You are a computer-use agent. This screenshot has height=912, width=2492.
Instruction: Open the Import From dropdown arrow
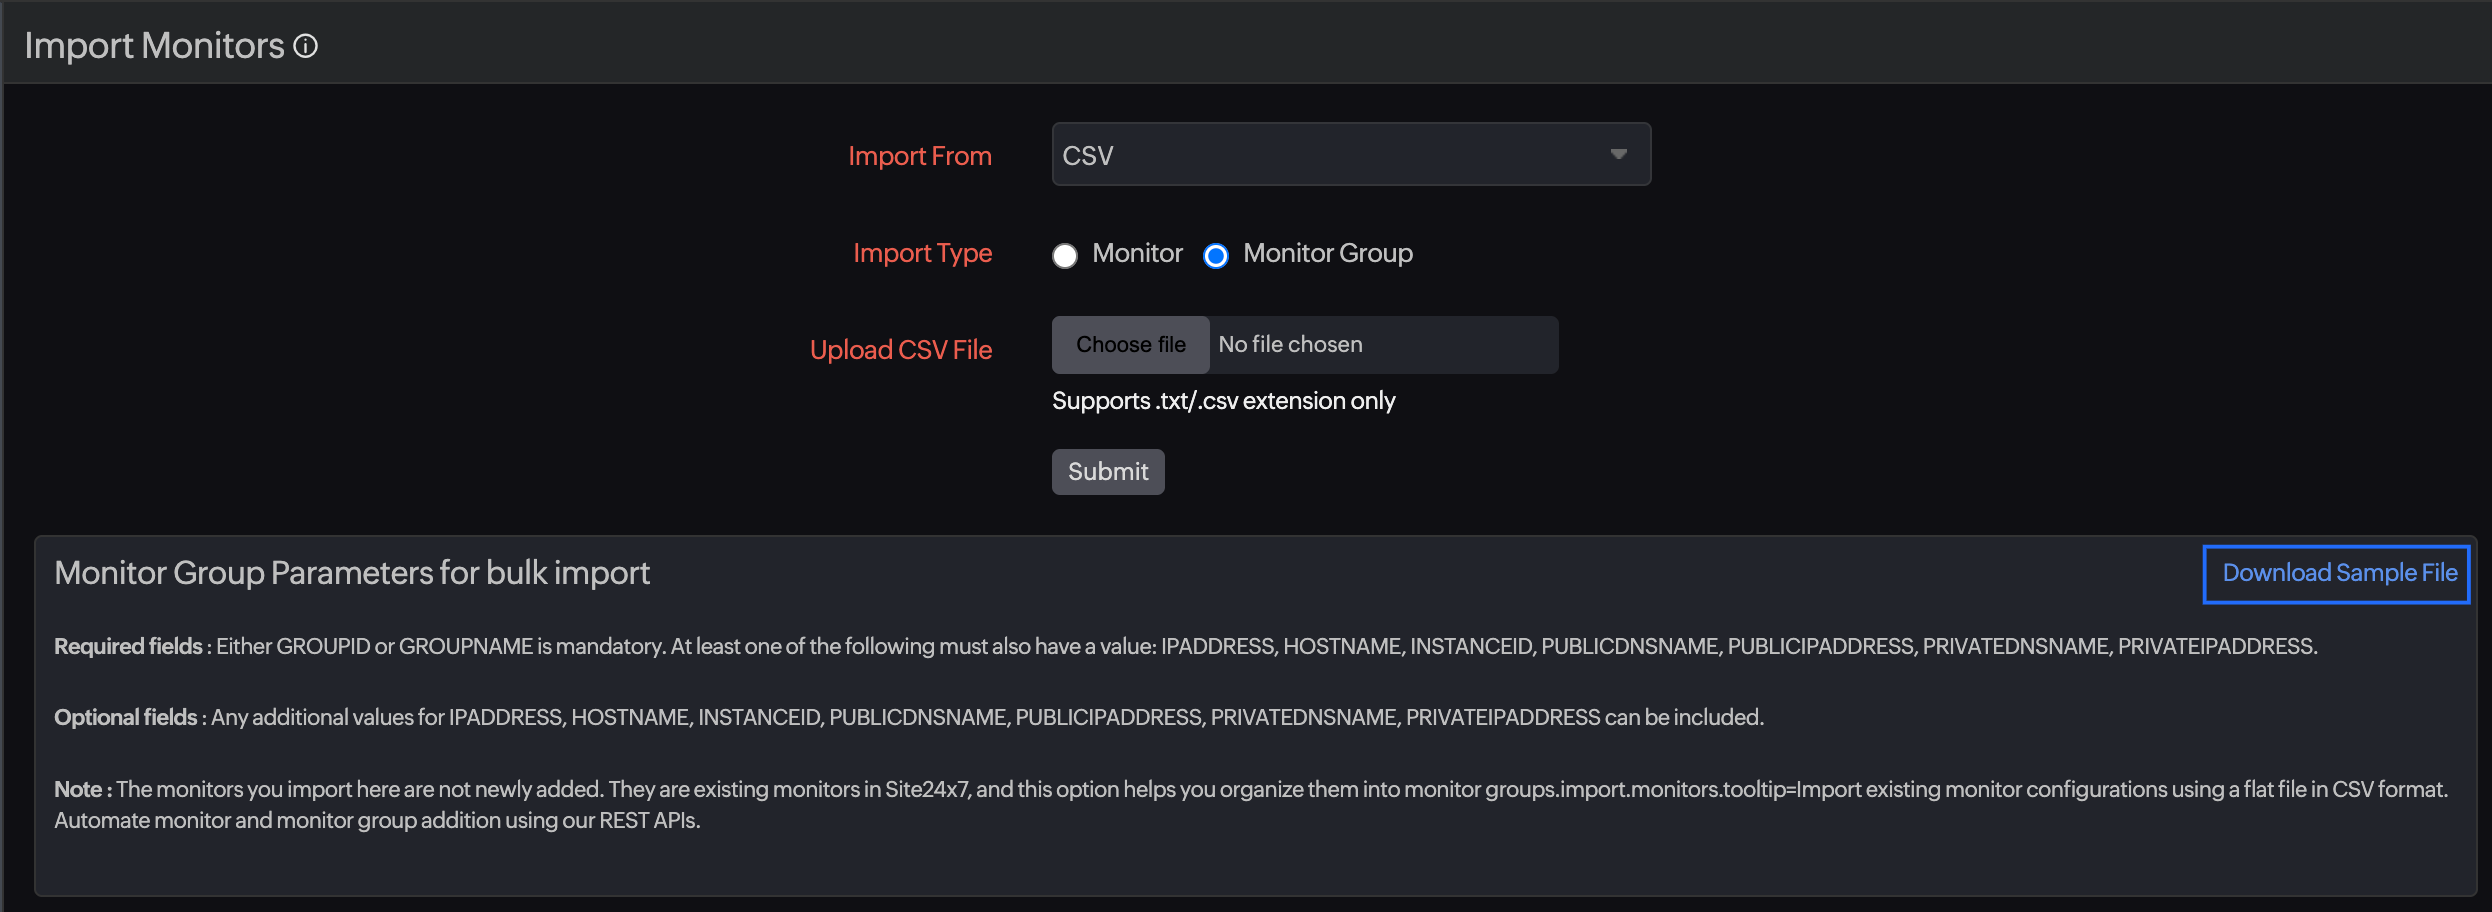click(1618, 155)
